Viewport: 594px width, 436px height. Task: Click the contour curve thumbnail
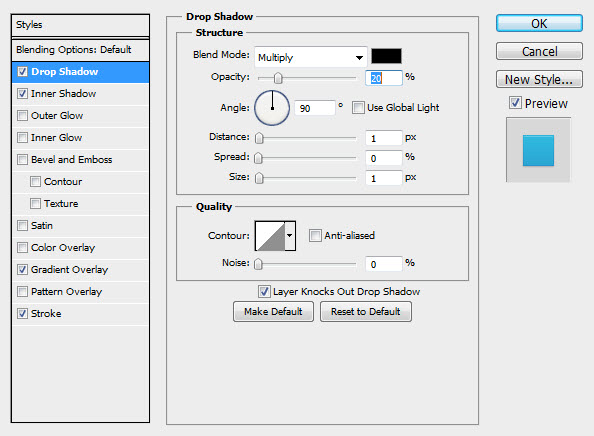point(270,236)
